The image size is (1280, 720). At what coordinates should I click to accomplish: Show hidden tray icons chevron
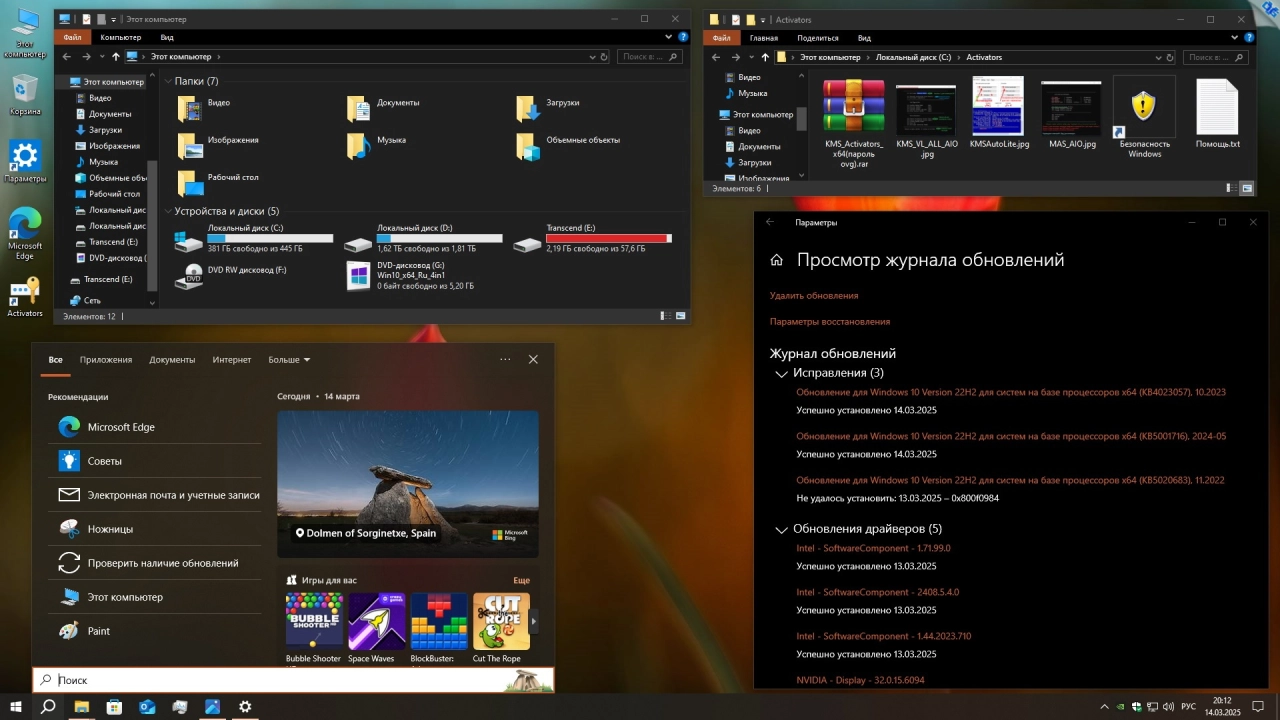[1107, 706]
